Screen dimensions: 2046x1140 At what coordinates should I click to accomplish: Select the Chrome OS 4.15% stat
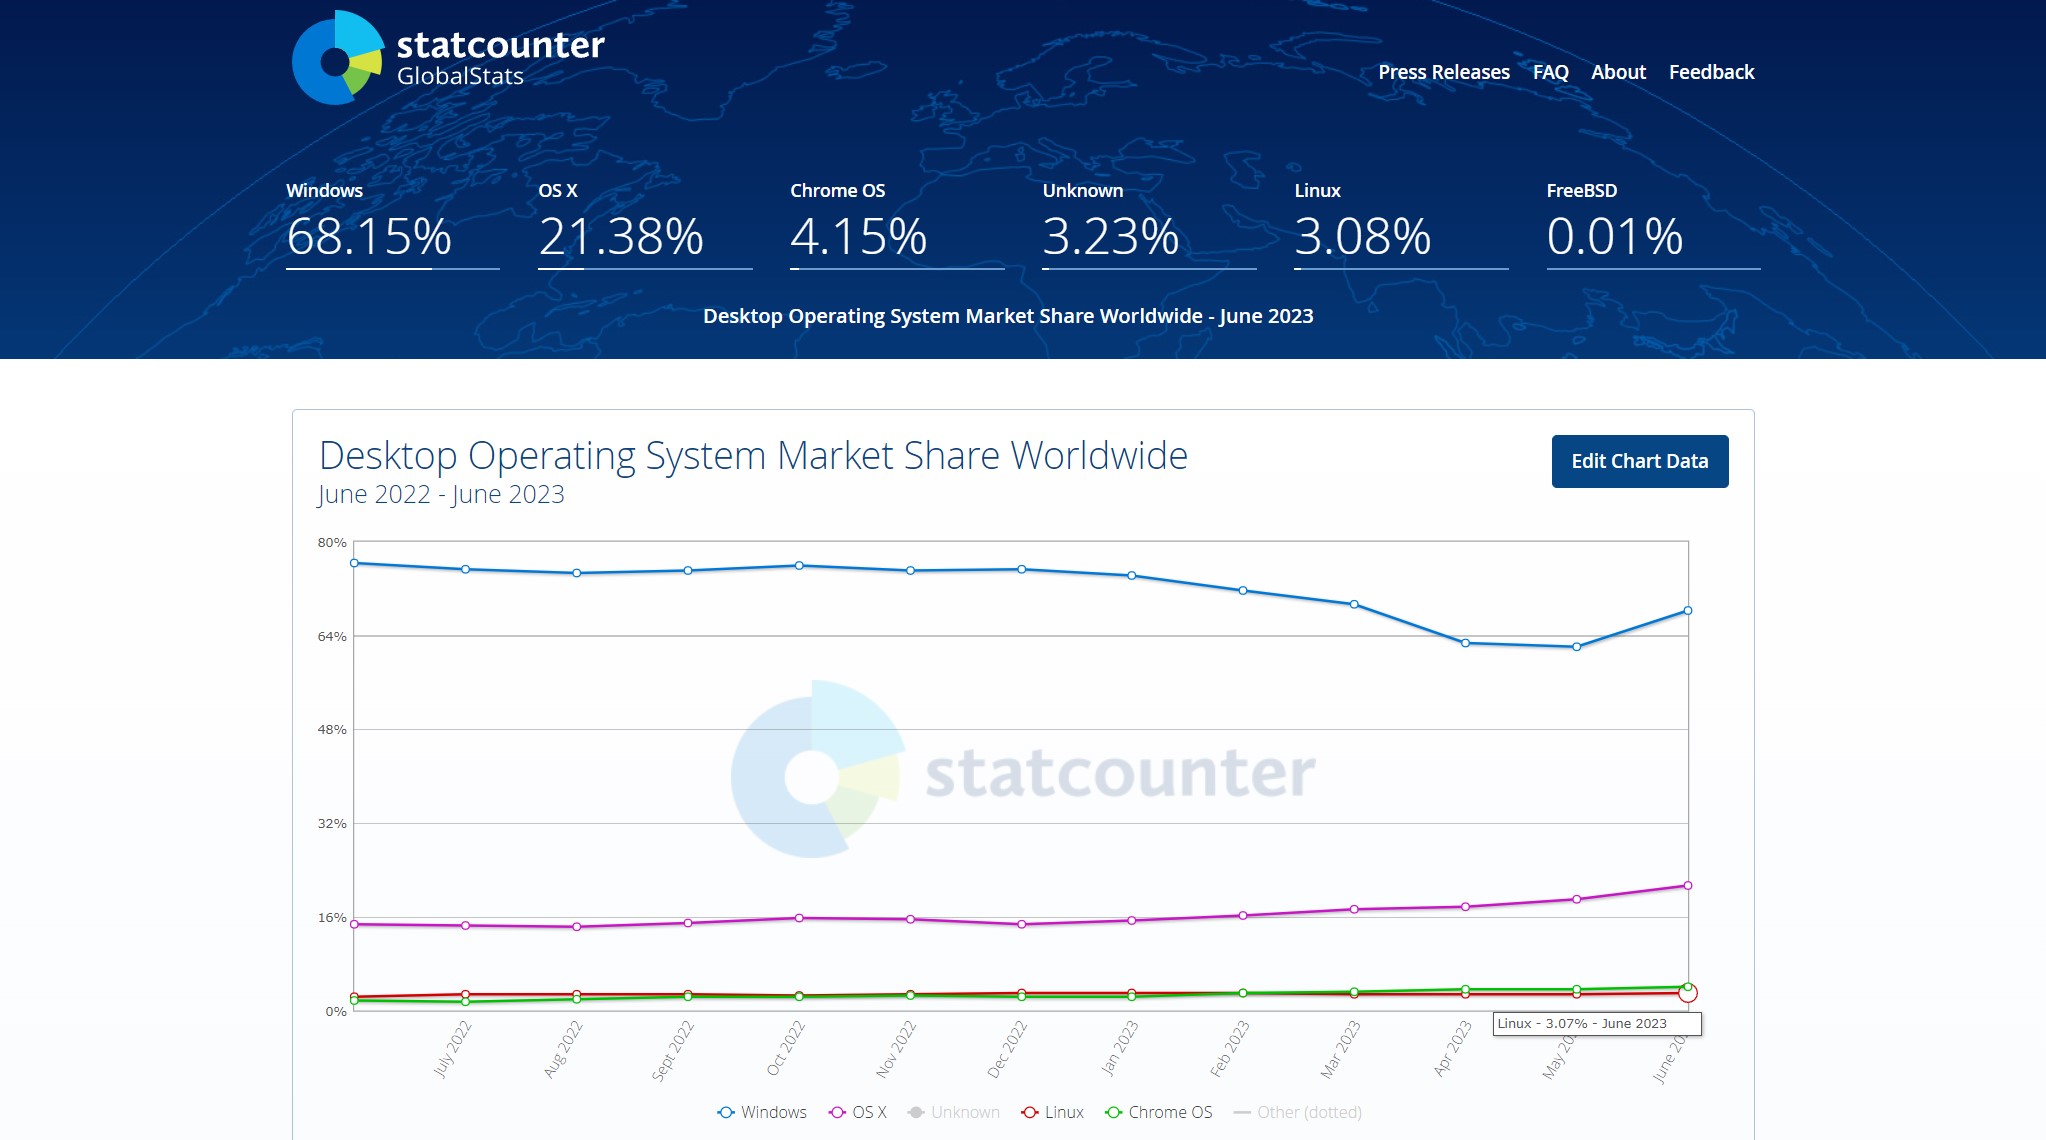point(897,225)
